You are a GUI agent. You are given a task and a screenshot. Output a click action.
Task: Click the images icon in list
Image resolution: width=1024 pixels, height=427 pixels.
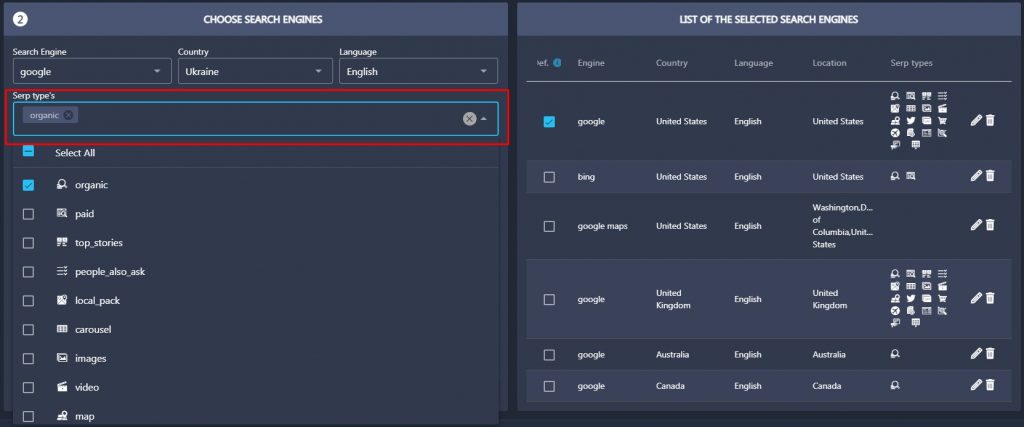click(x=62, y=358)
